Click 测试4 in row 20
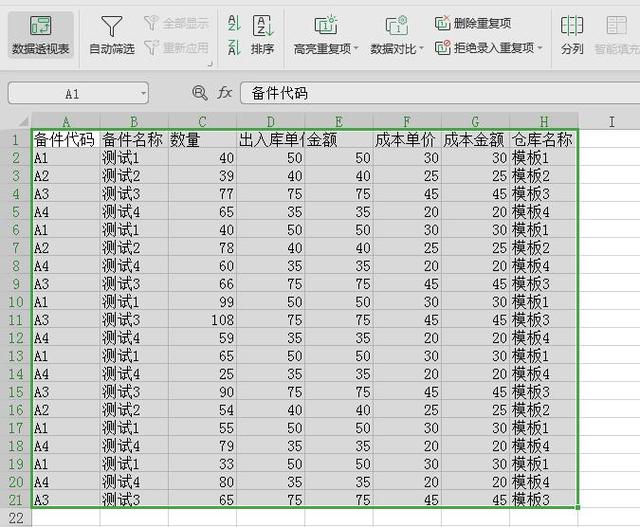 point(134,482)
